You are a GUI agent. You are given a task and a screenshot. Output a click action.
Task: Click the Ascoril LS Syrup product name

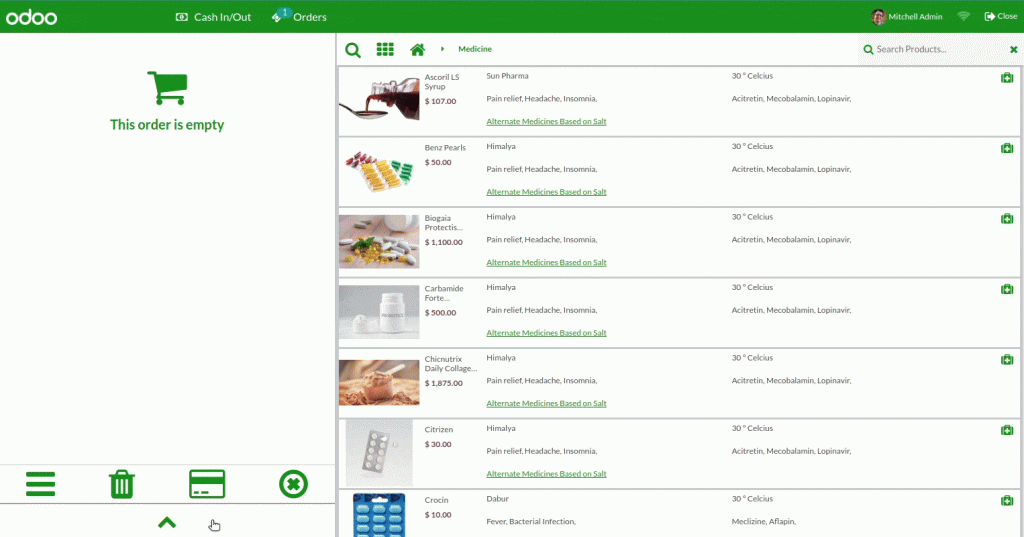pos(442,82)
